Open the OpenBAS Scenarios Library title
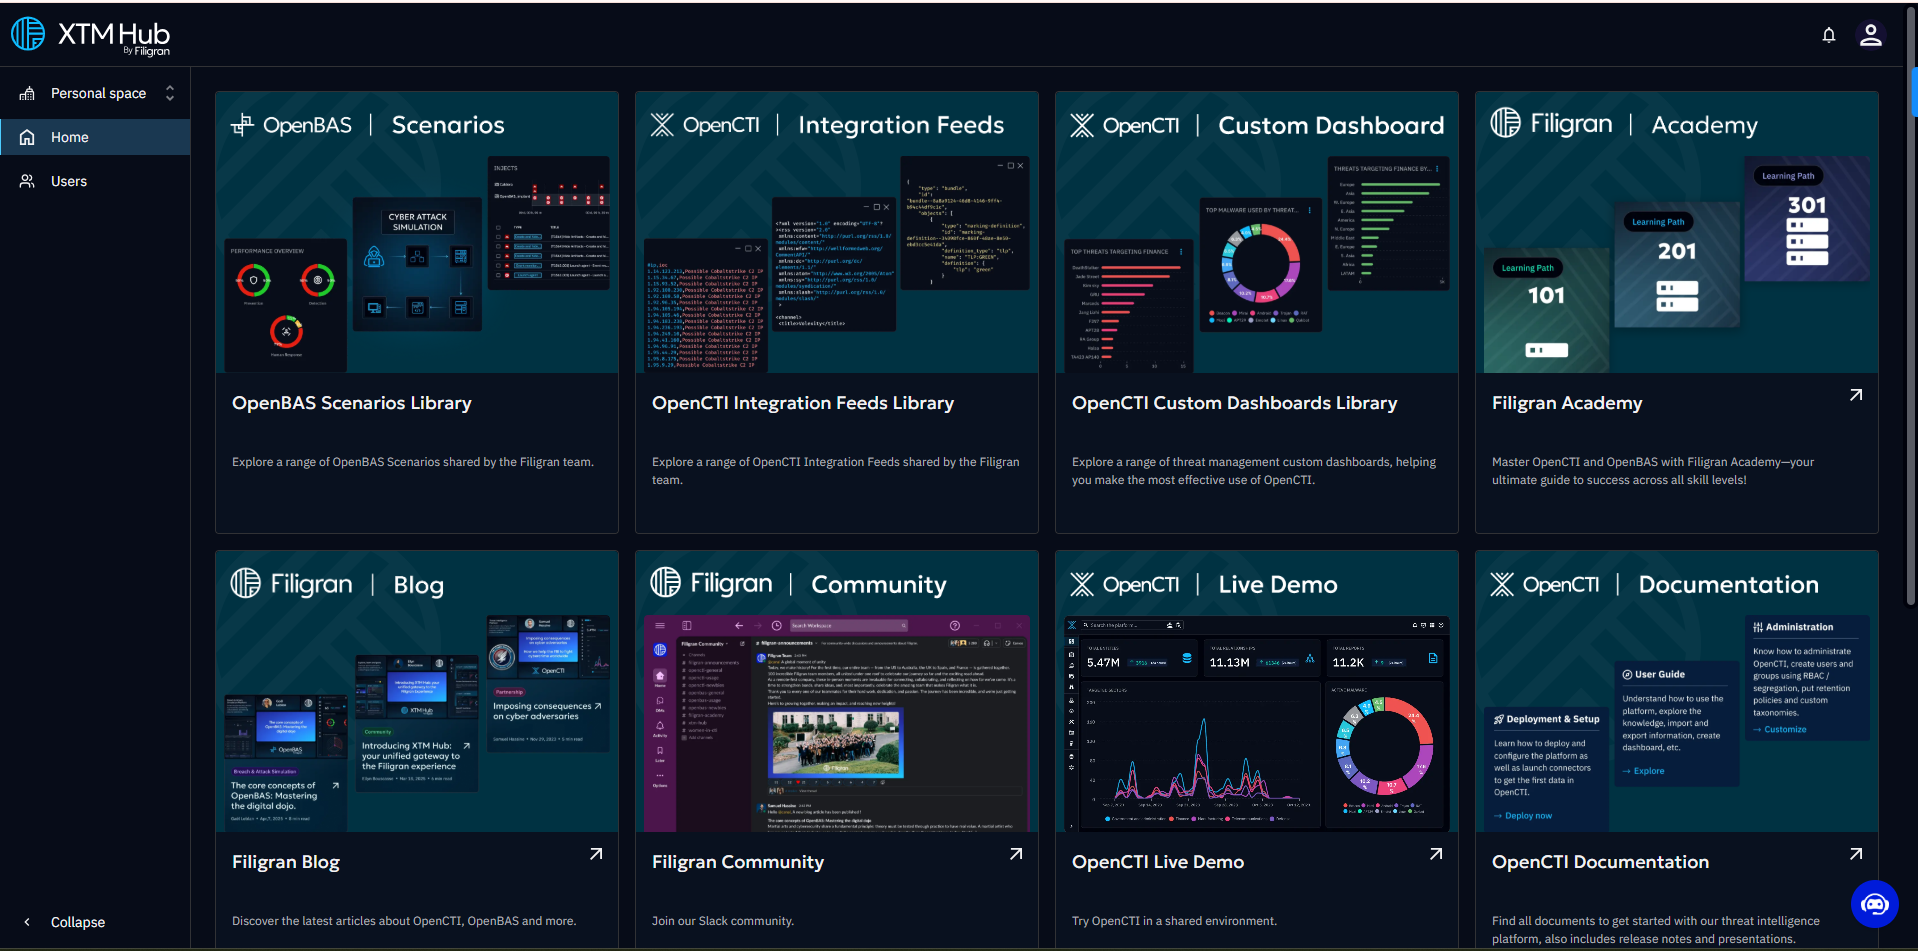1918x951 pixels. coord(352,403)
